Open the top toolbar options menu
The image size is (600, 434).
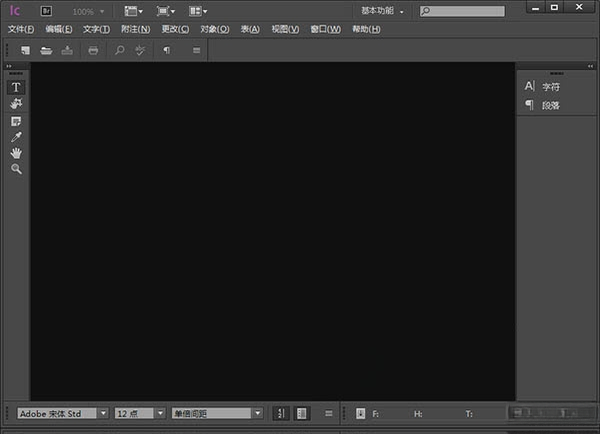[x=196, y=50]
